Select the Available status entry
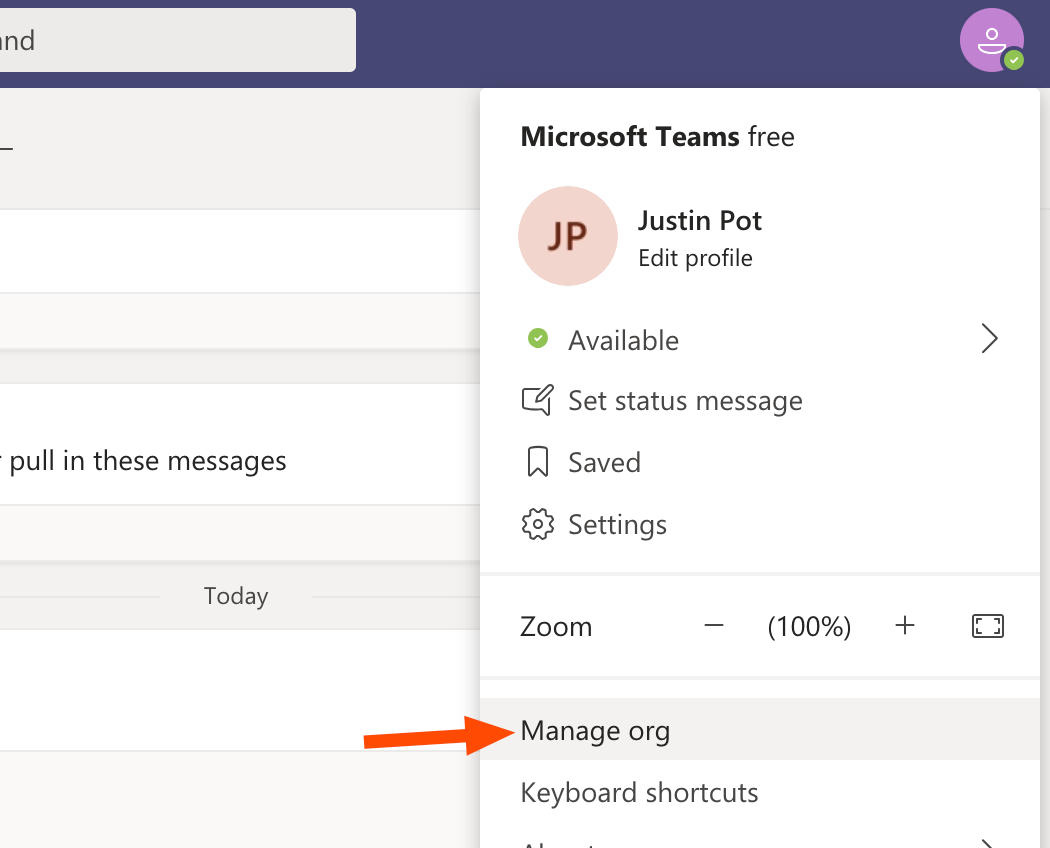 (760, 340)
